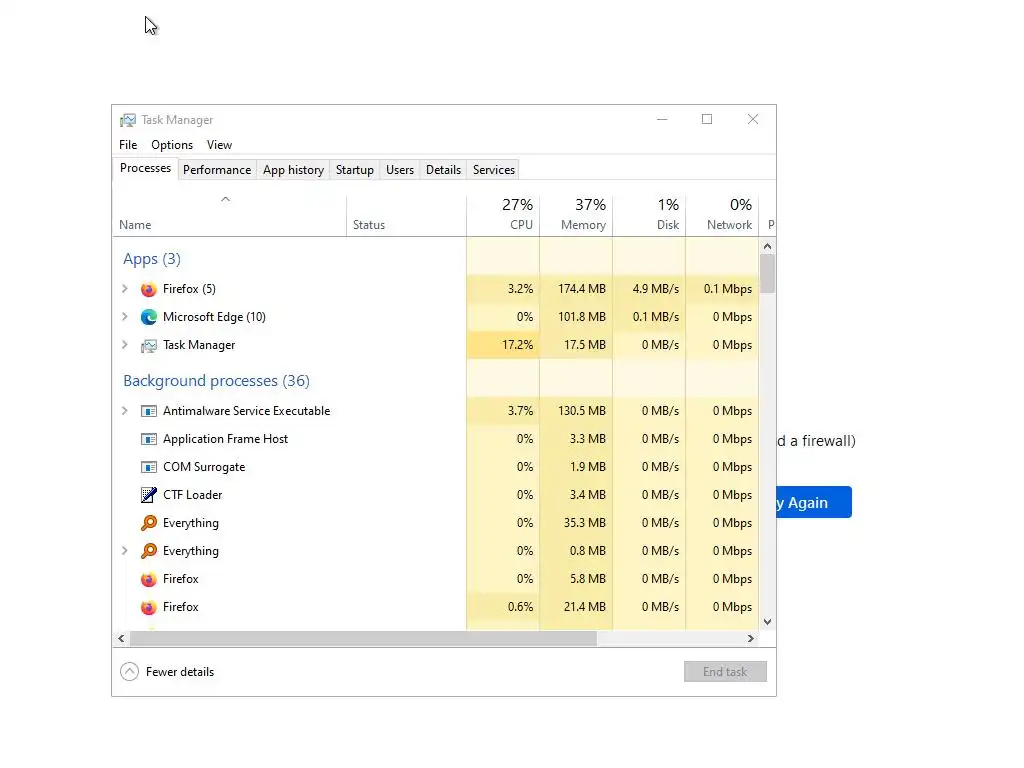Click Antimalware's 130.5 MB memory cell
1024x768 pixels.
[576, 411]
